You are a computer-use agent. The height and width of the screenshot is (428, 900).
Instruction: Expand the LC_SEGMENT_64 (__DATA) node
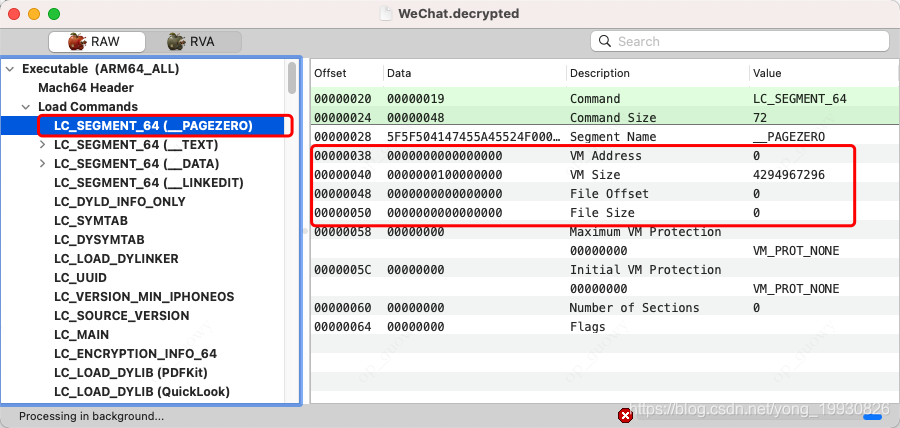click(x=42, y=164)
